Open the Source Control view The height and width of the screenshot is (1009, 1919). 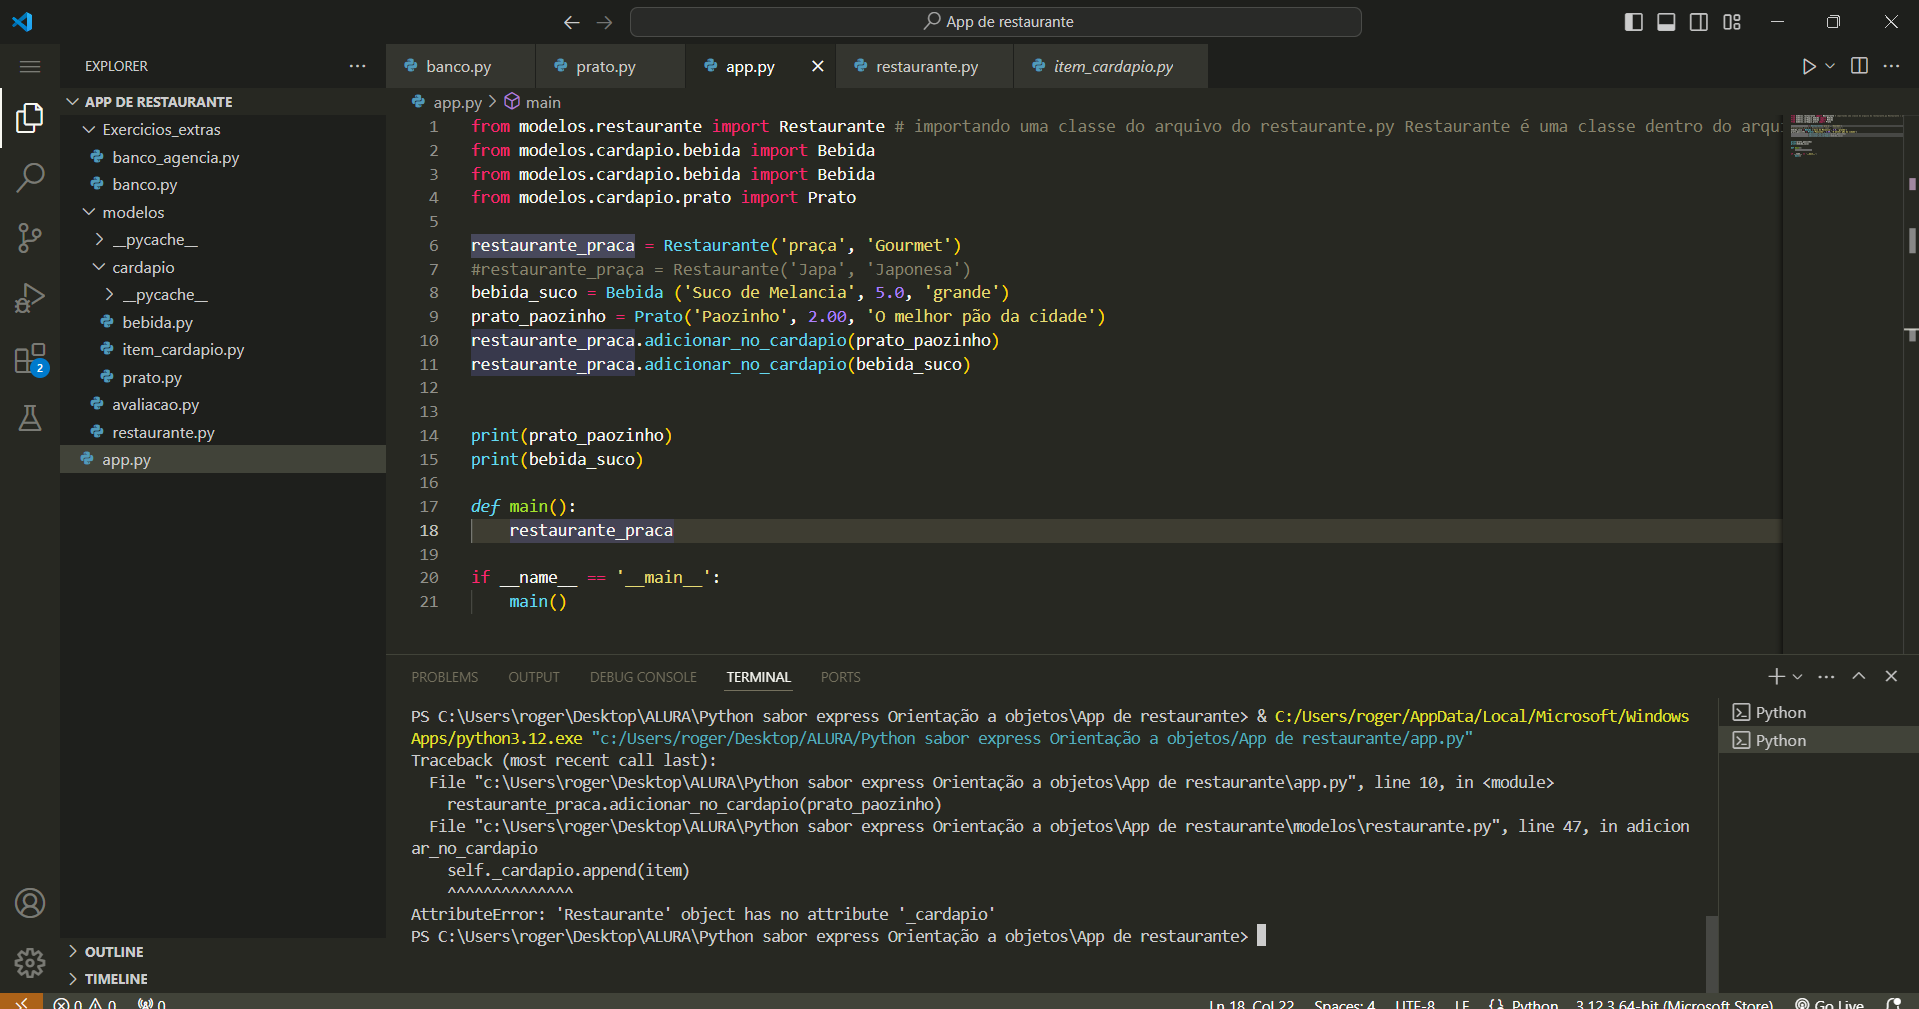(30, 238)
